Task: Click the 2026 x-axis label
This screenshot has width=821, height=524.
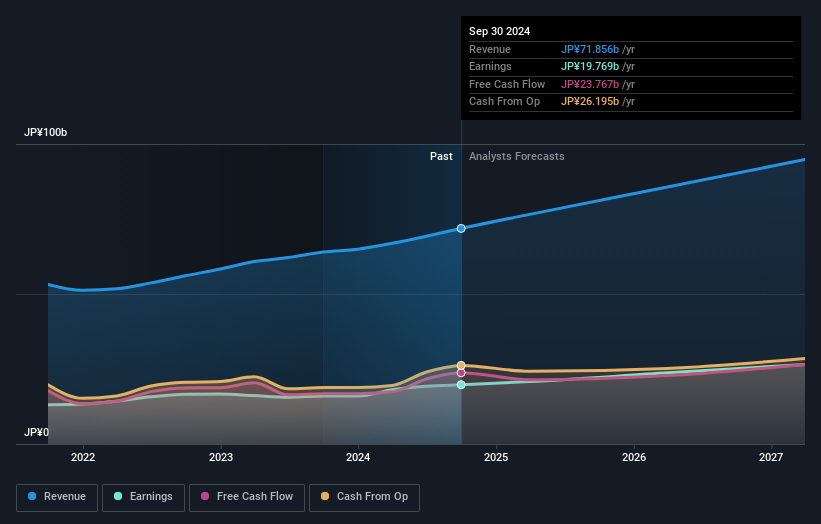Action: tap(634, 458)
